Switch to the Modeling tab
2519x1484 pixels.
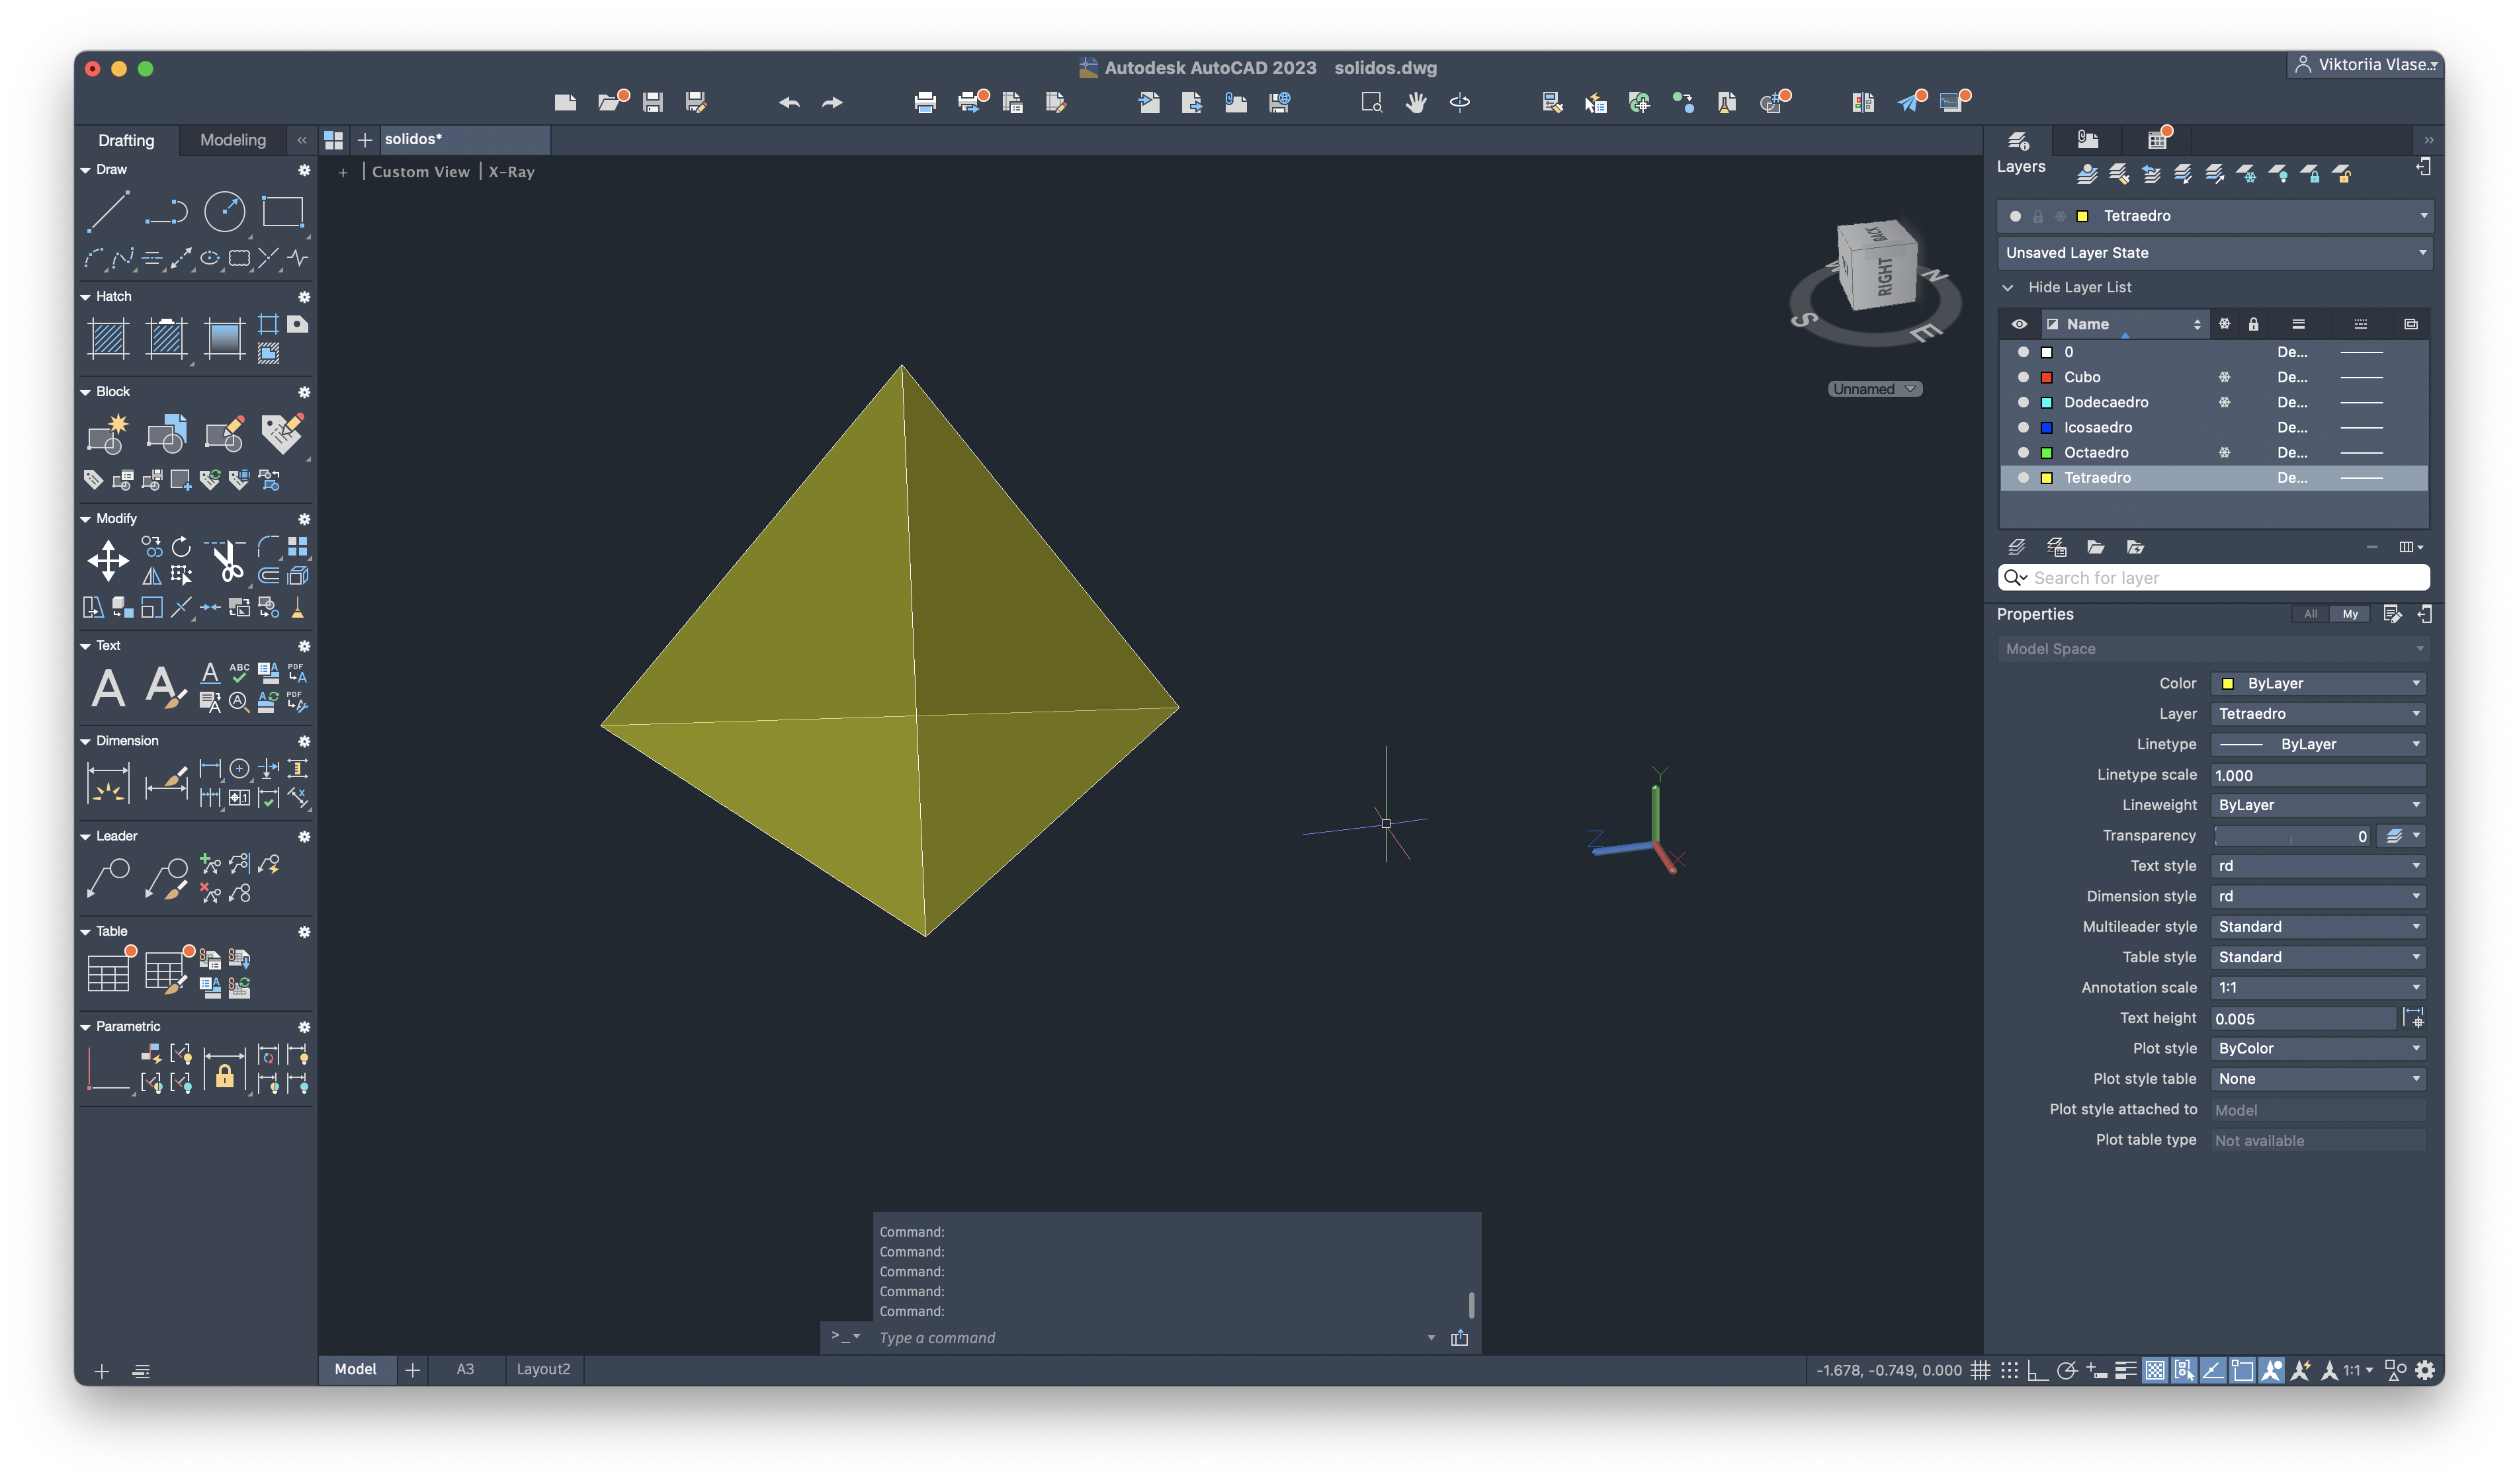point(233,140)
